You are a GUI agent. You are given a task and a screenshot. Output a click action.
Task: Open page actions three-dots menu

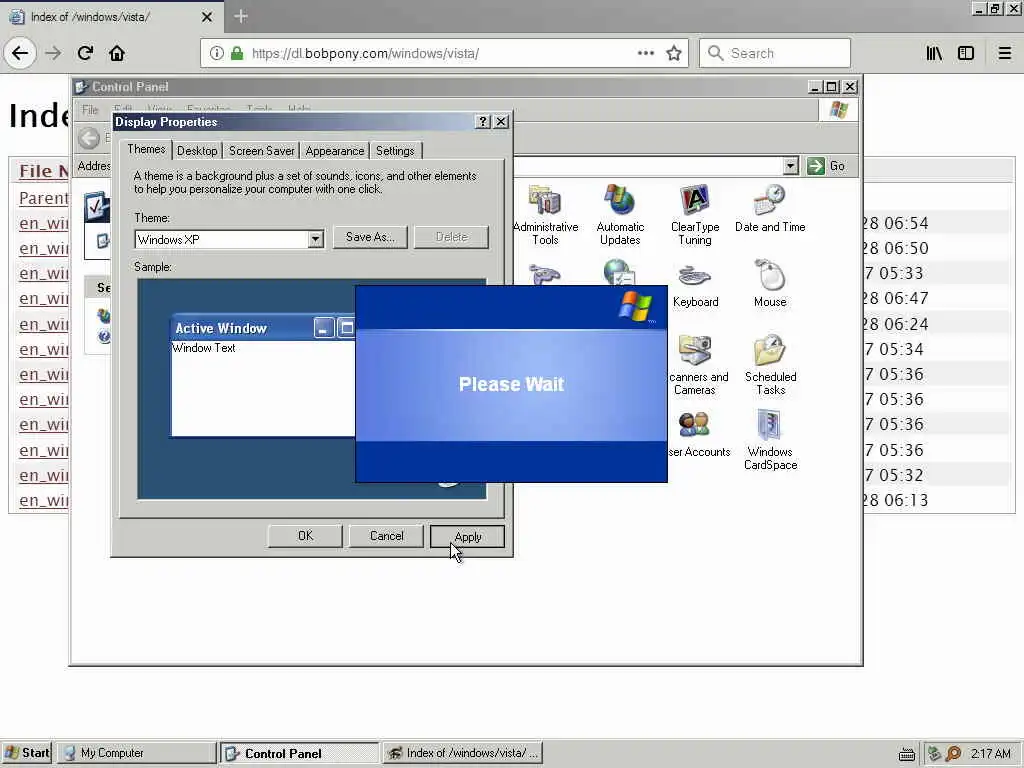point(645,53)
